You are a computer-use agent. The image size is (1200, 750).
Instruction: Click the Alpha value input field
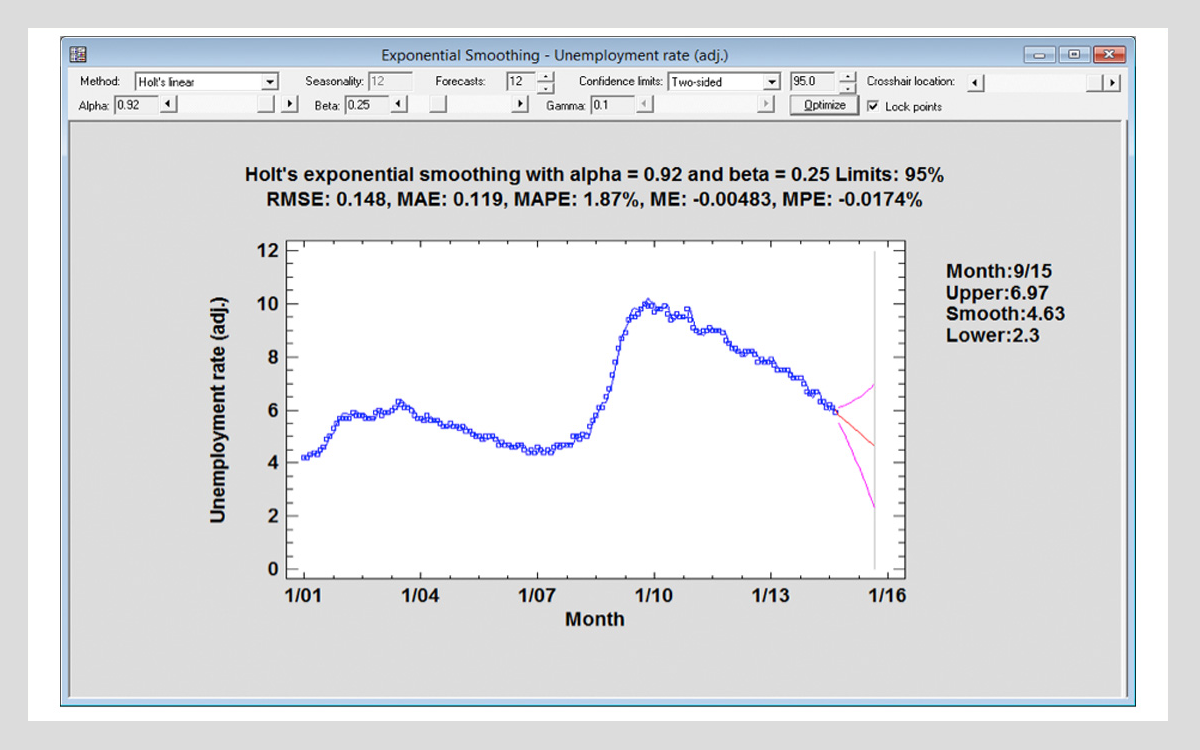pyautogui.click(x=135, y=104)
